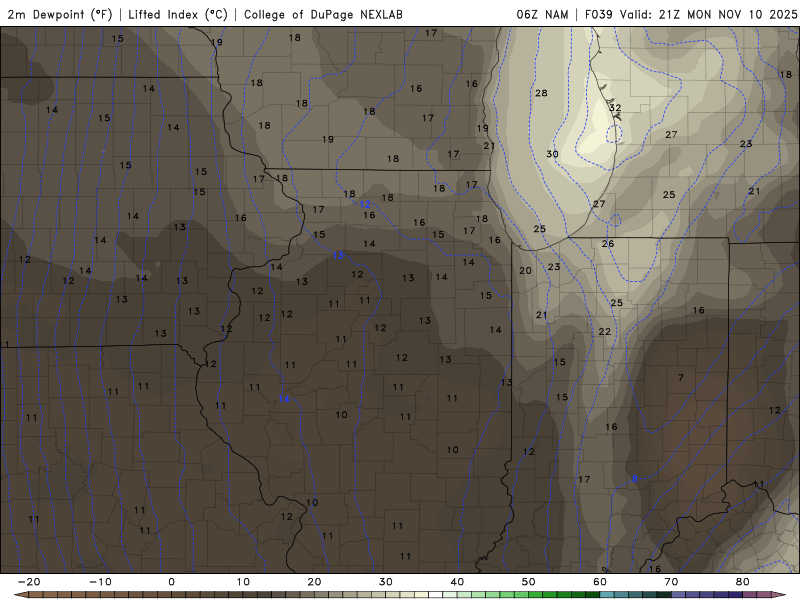This screenshot has width=800, height=600.
Task: Click the 32 dewpoint value on the map
Action: click(615, 108)
